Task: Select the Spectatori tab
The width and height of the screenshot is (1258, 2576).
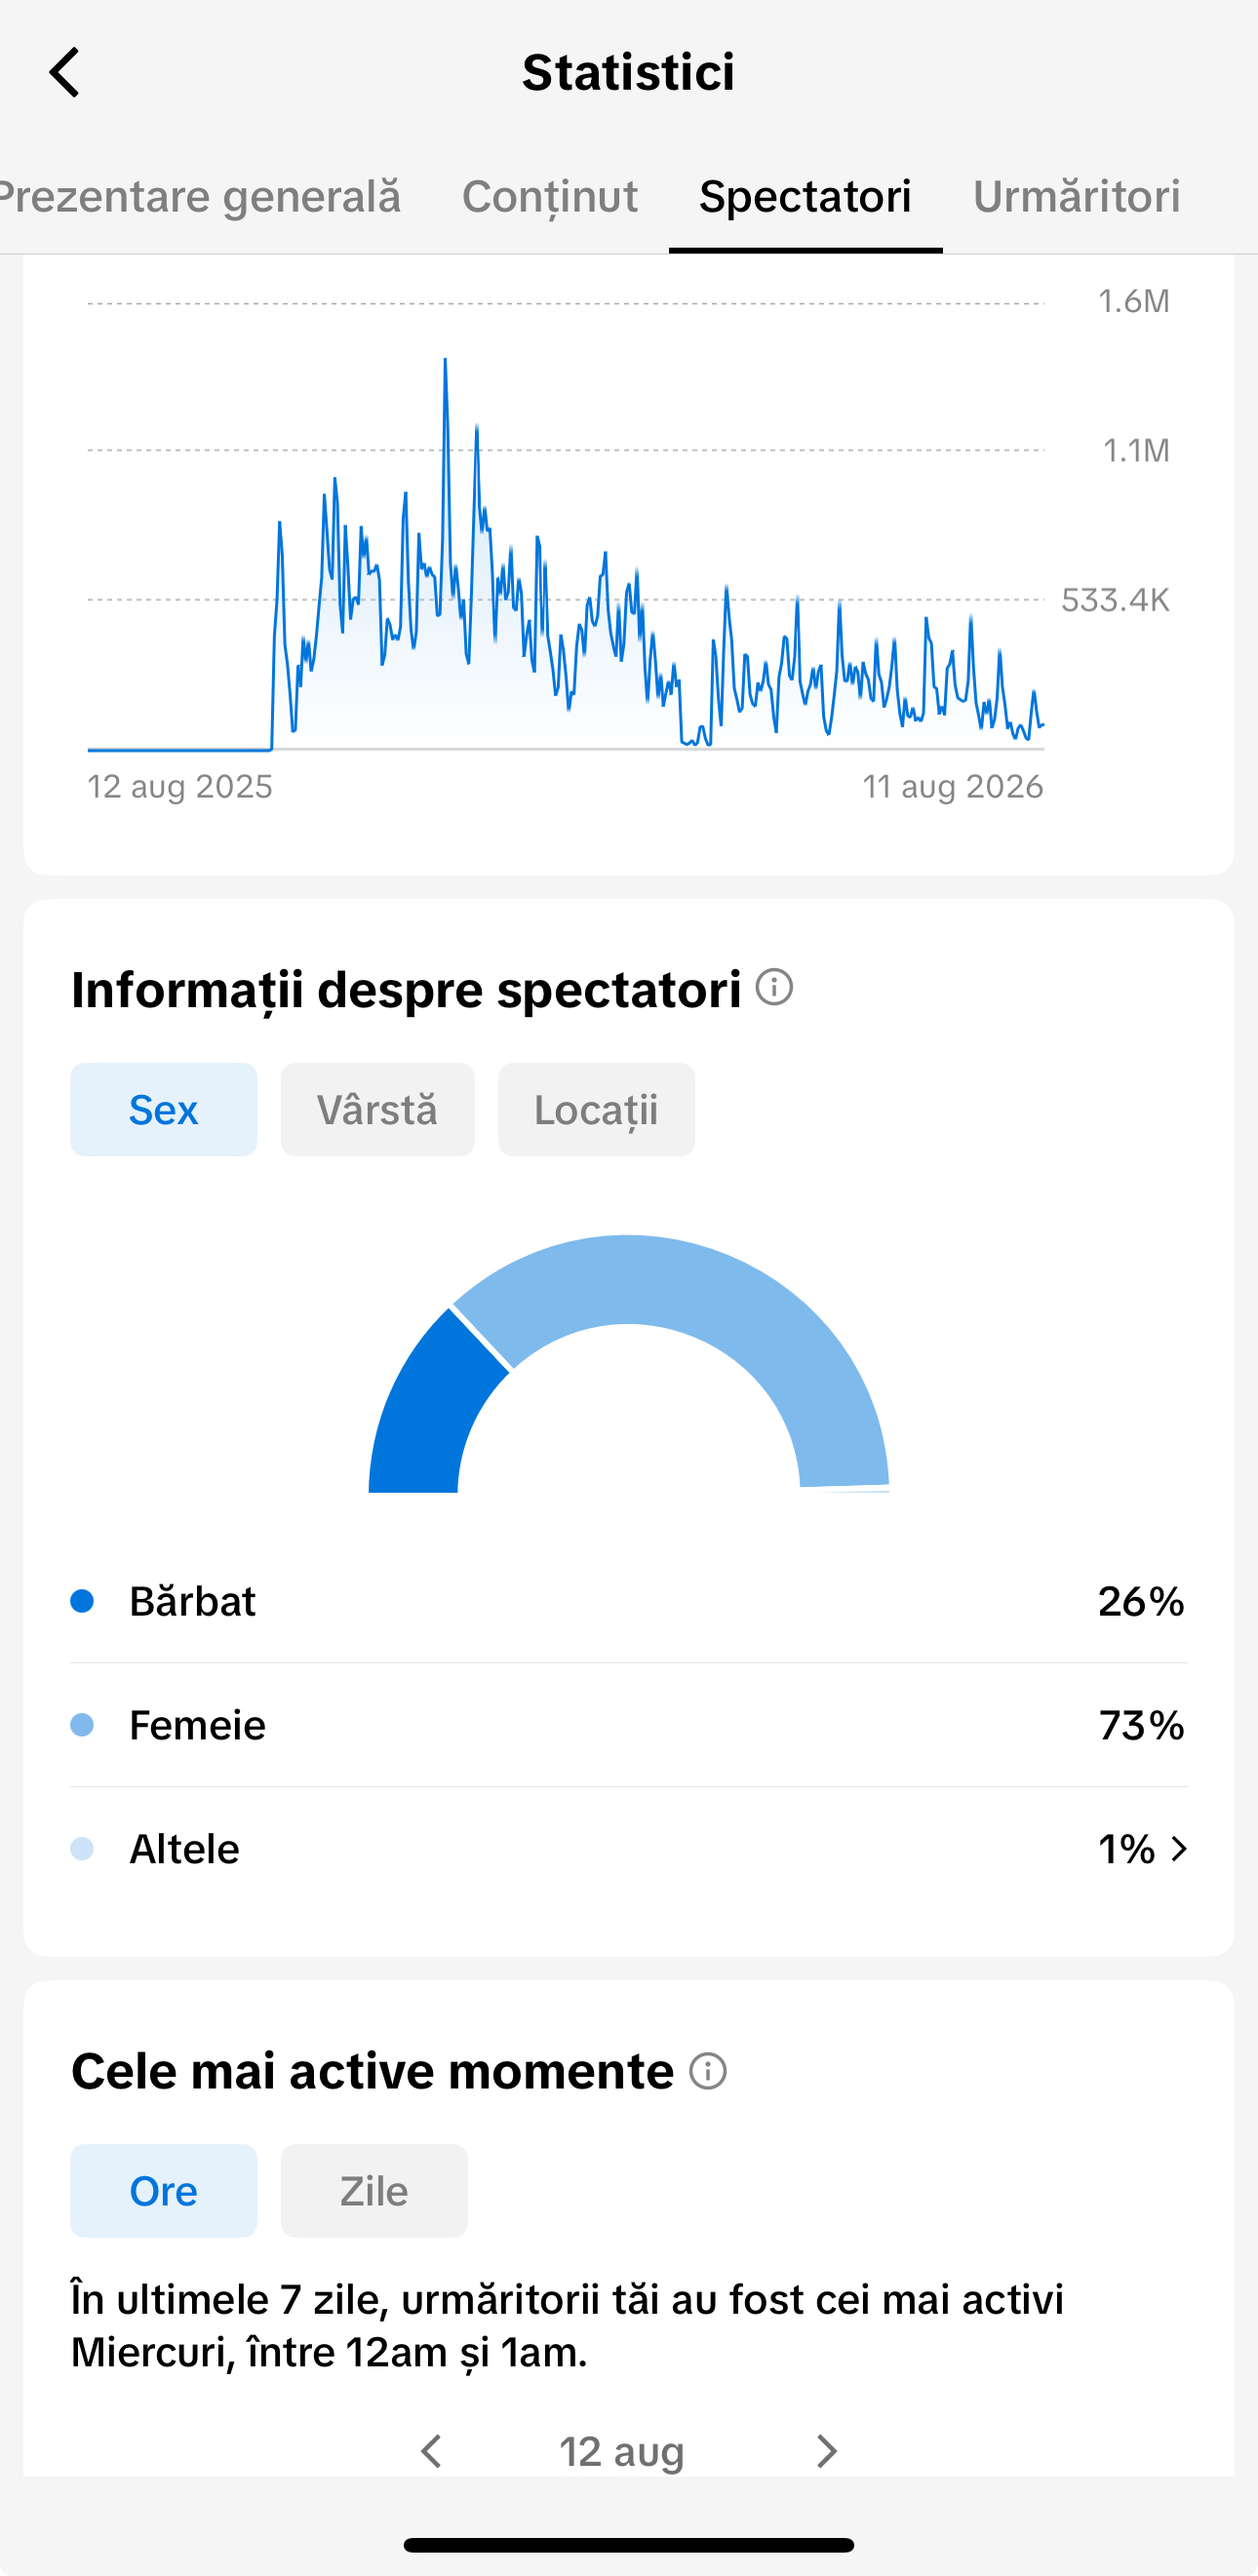Action: click(805, 196)
